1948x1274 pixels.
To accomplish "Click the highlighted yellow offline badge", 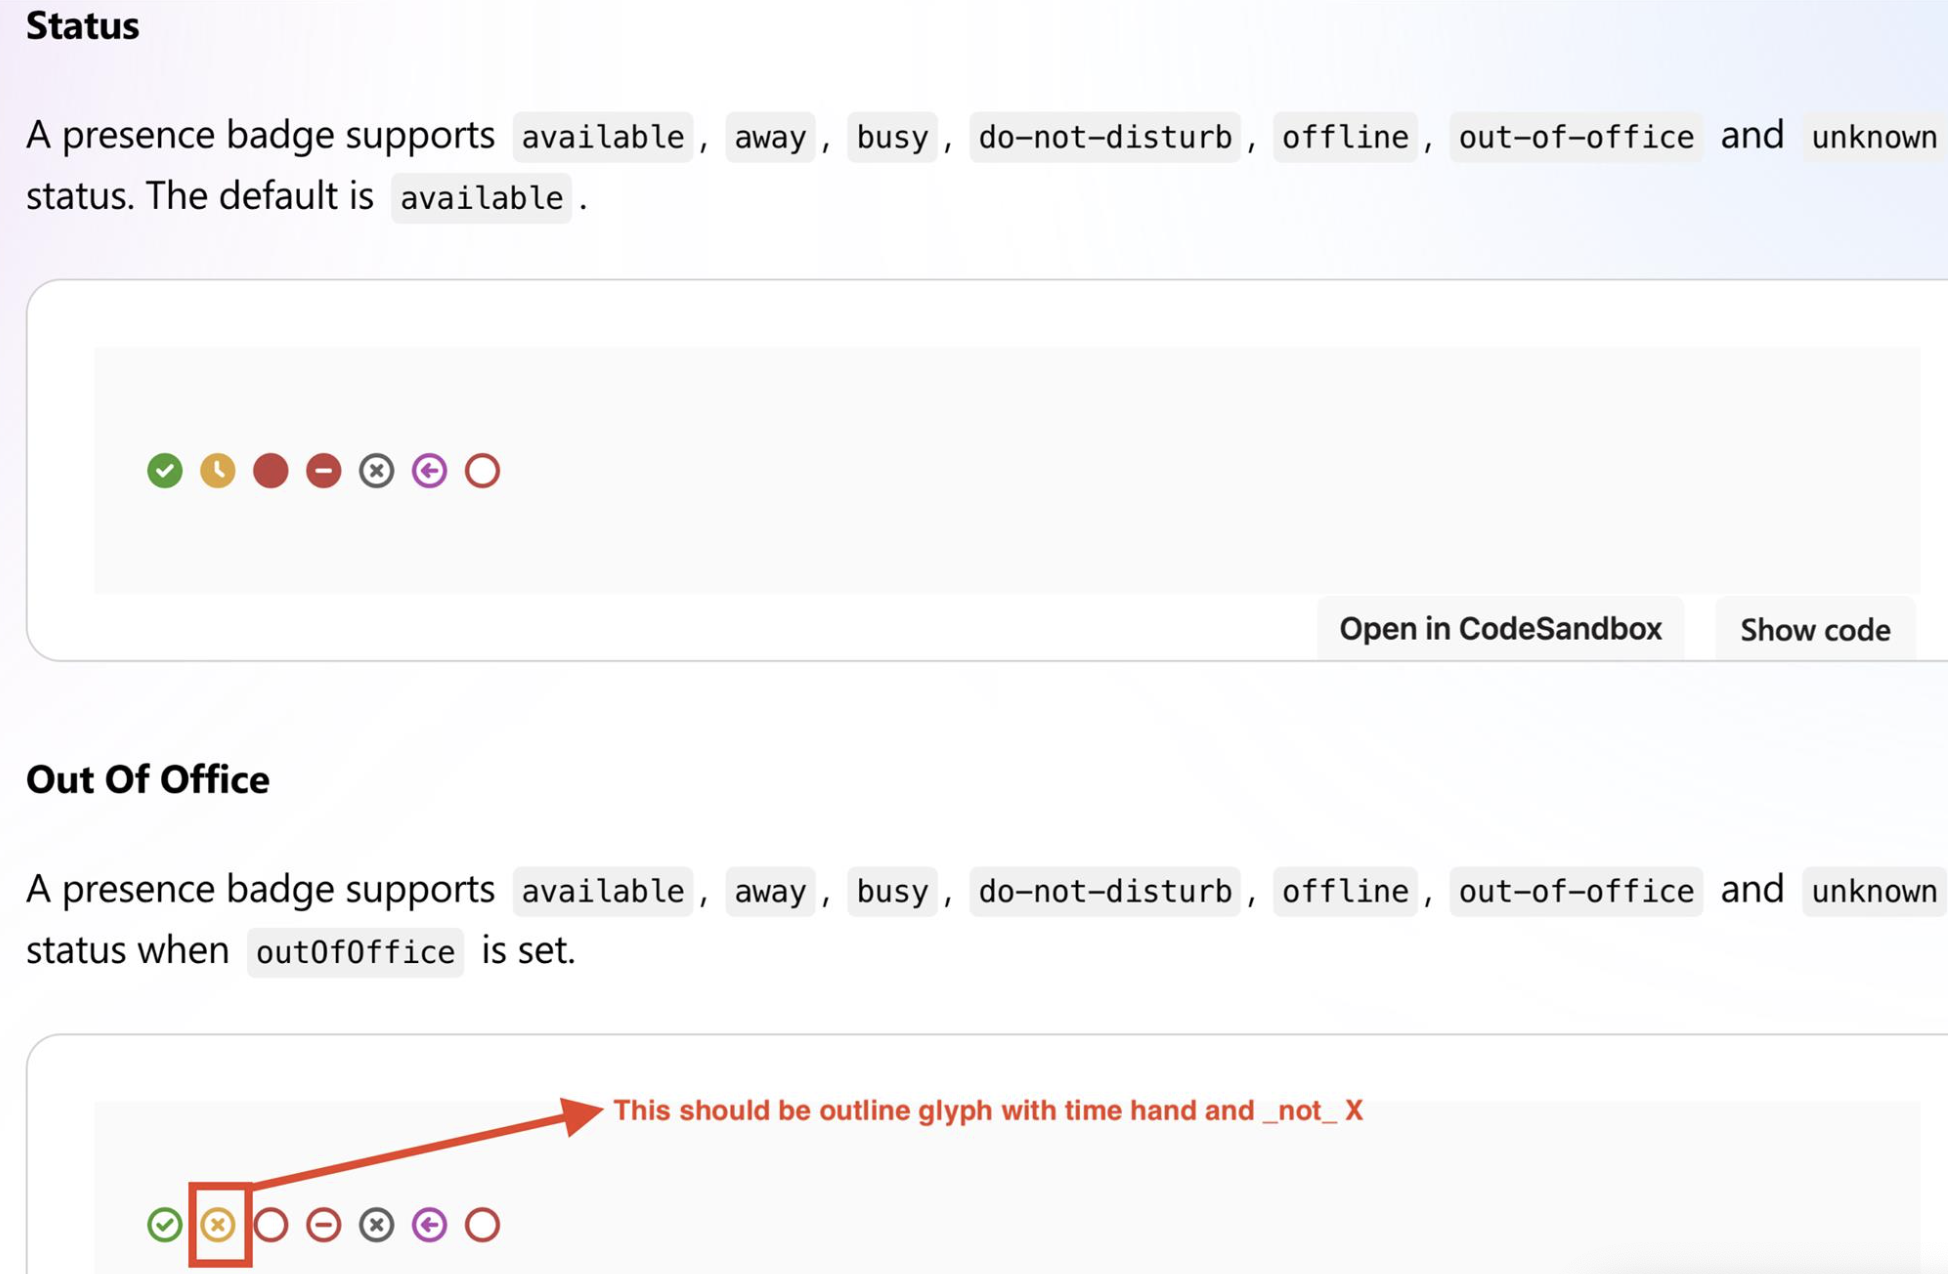I will pyautogui.click(x=217, y=1224).
